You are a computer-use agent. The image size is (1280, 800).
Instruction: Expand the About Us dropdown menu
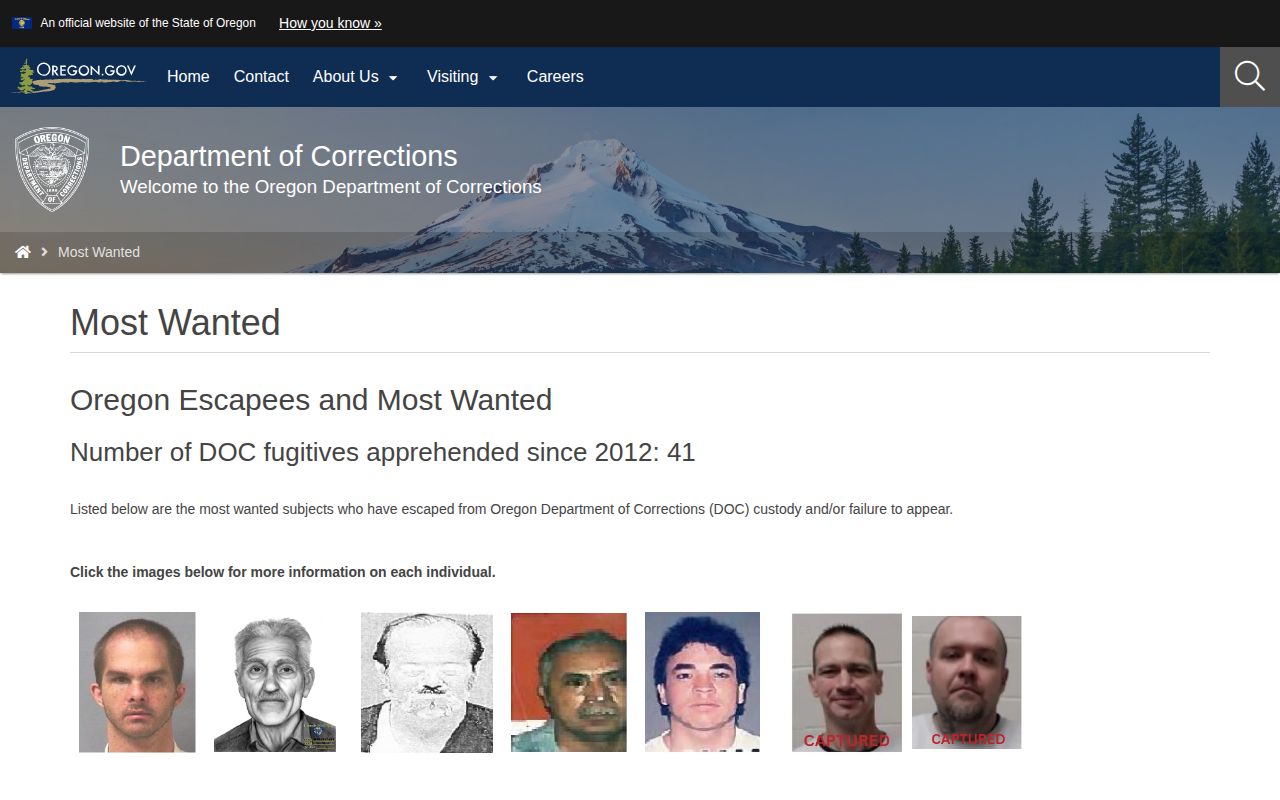355,77
